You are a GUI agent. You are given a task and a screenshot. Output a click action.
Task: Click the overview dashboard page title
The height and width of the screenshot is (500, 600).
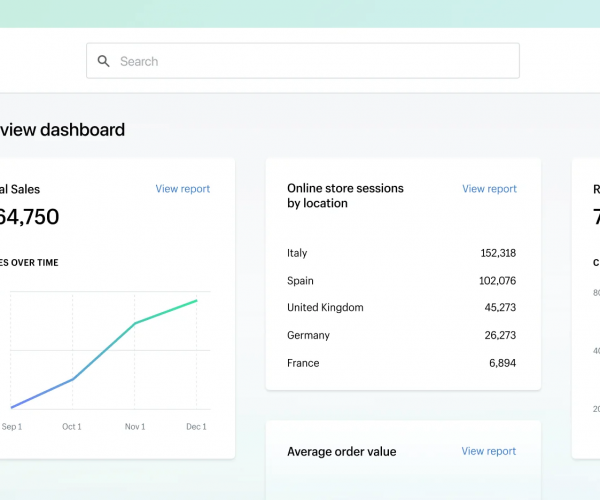tap(62, 130)
